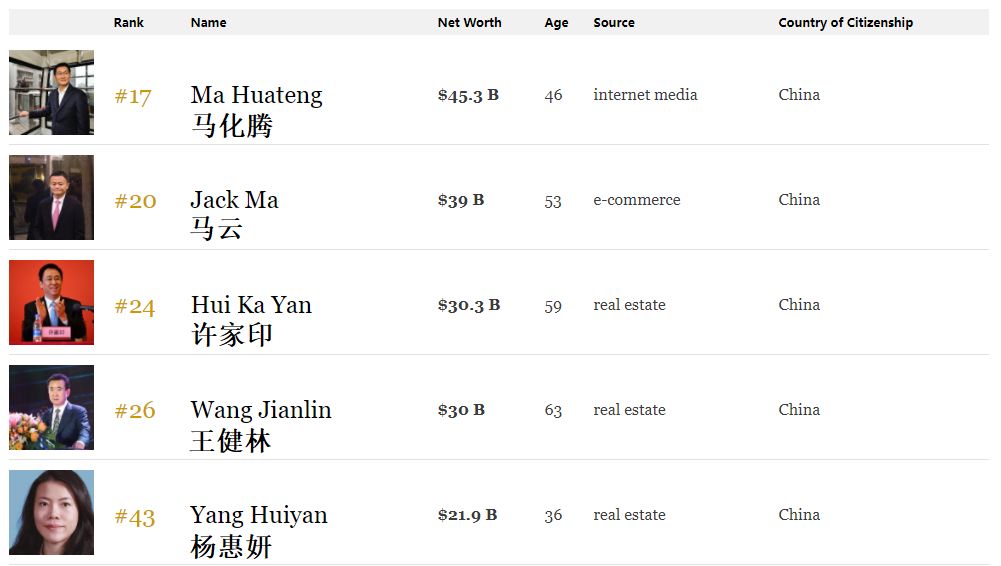Click the Source column header
The height and width of the screenshot is (566, 1001).
(x=613, y=22)
